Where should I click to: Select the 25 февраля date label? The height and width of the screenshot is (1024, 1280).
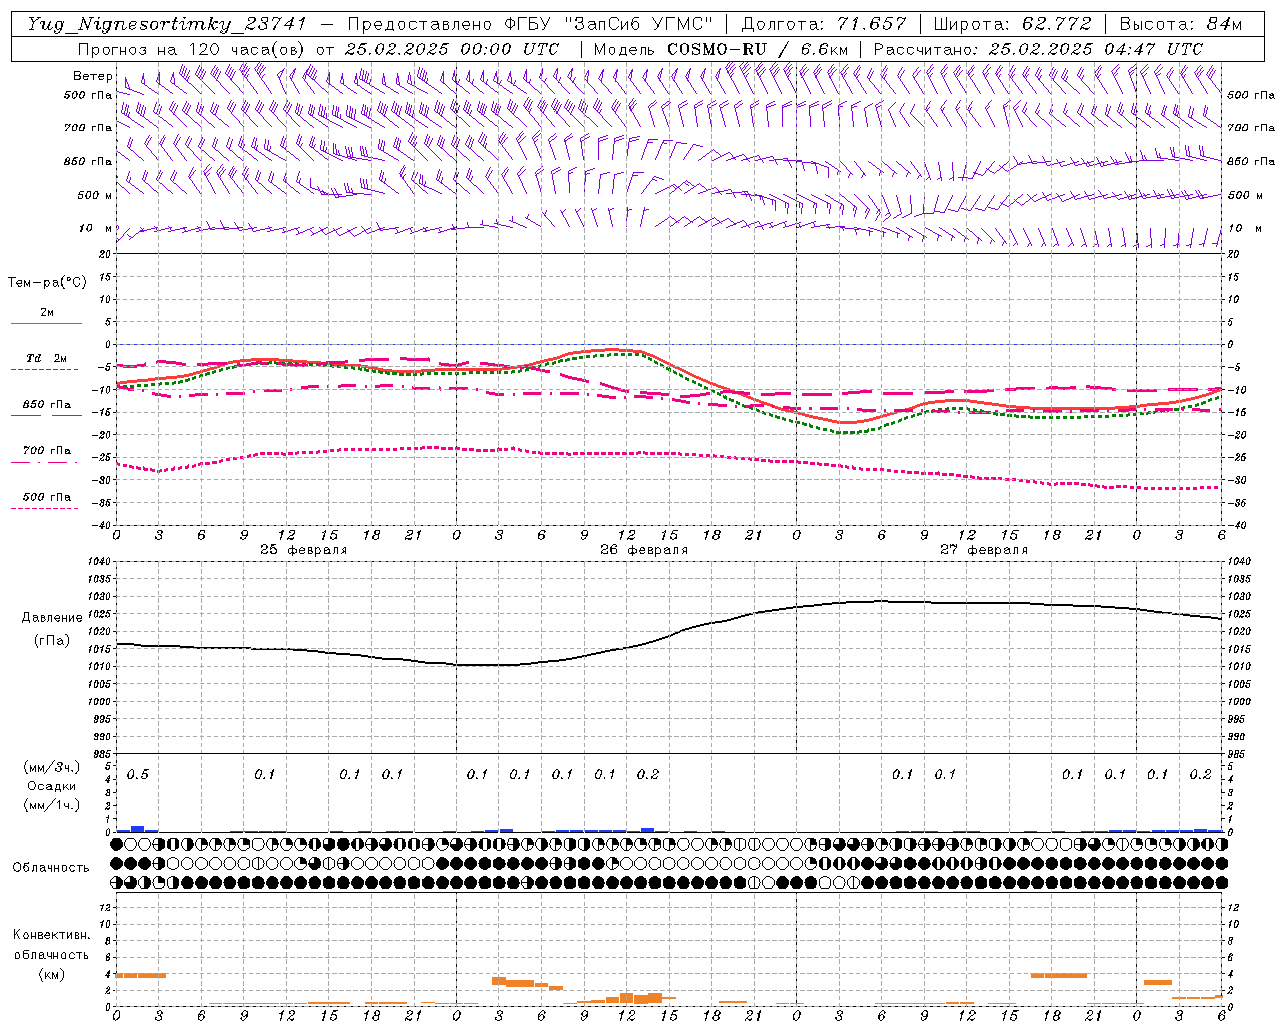(304, 550)
